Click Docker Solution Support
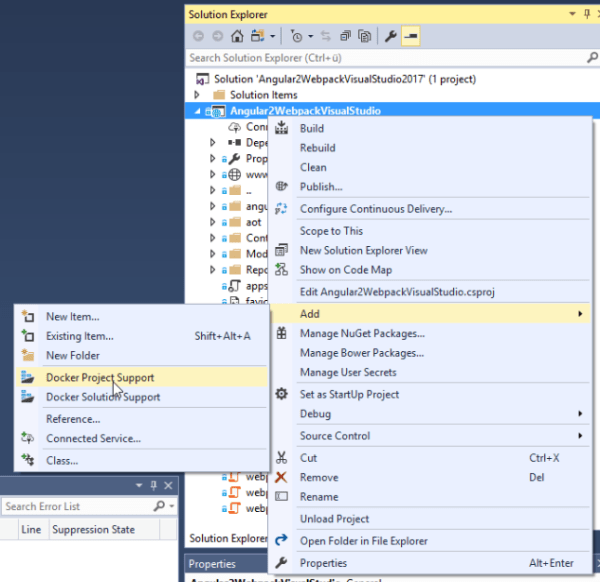 click(x=142, y=397)
